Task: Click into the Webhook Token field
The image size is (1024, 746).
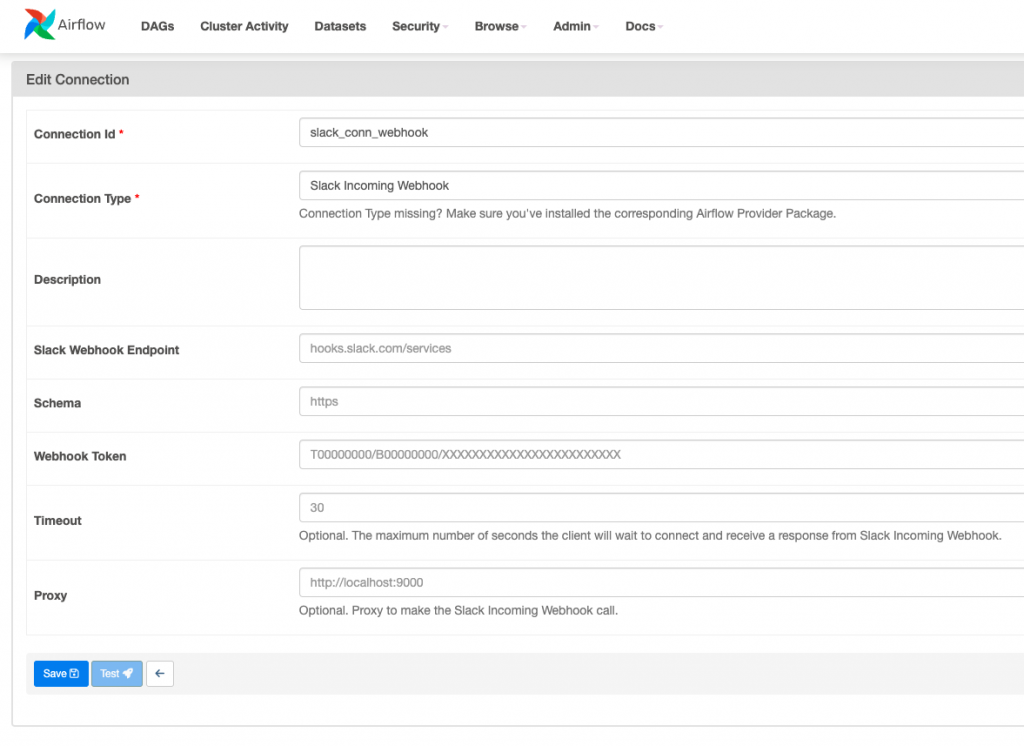Action: pyautogui.click(x=660, y=454)
